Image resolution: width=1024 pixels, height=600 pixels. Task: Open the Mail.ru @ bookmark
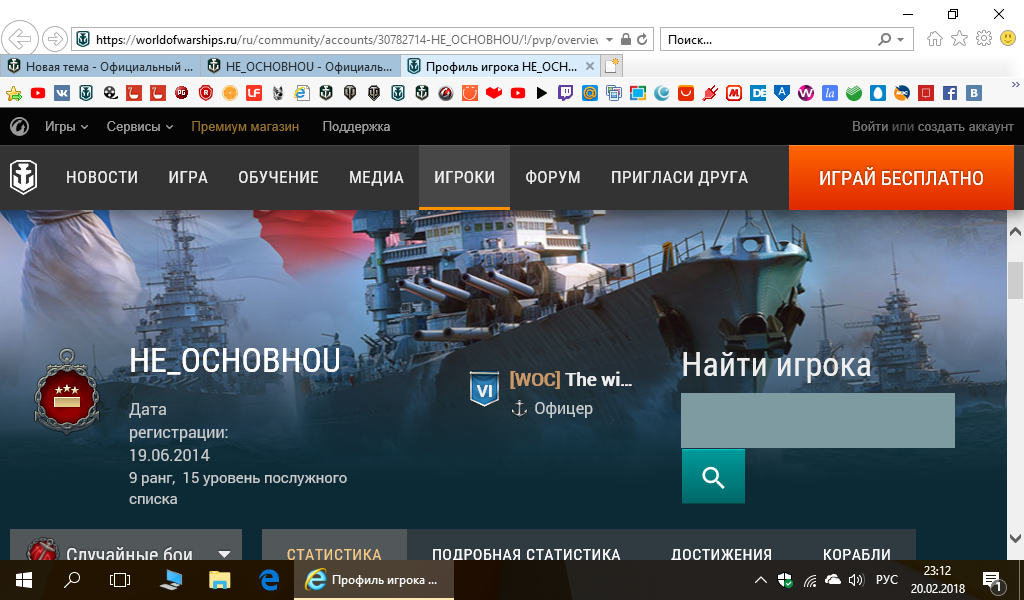tap(590, 93)
